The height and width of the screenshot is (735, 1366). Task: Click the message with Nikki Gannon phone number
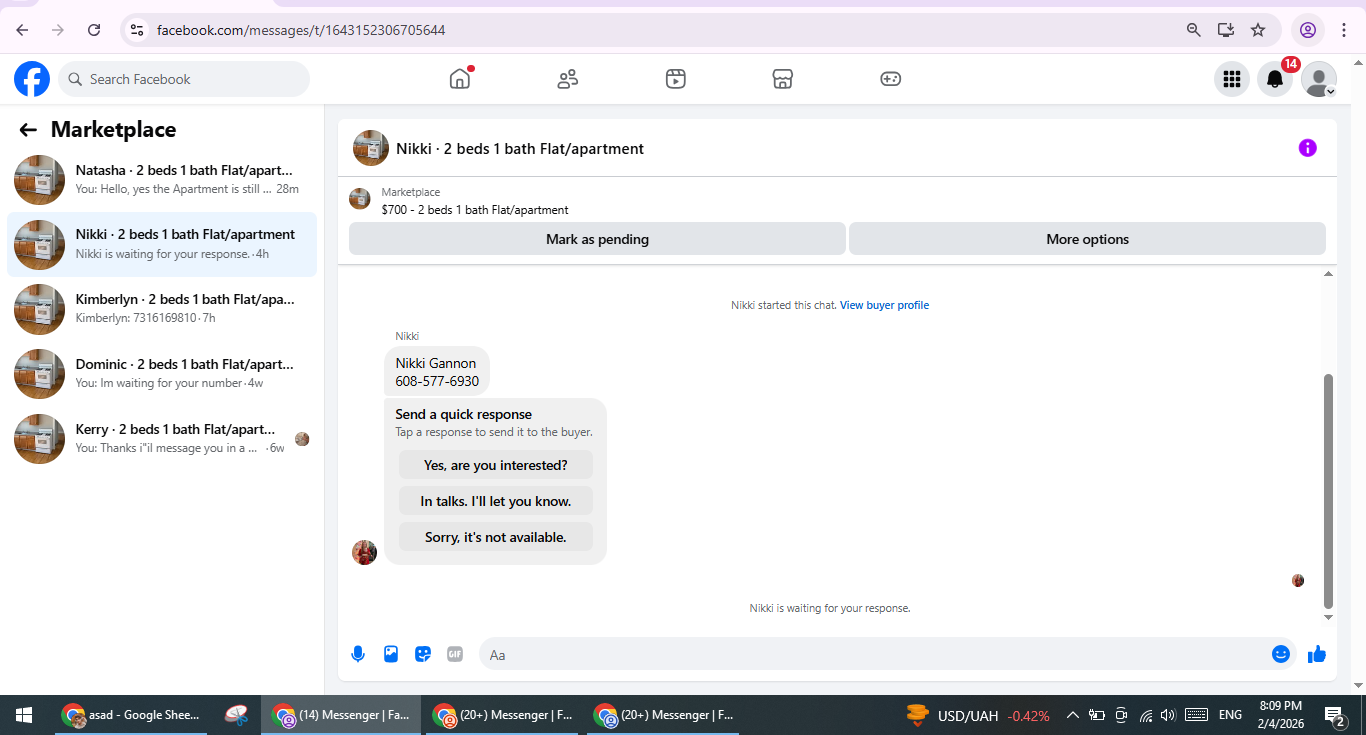click(x=437, y=372)
